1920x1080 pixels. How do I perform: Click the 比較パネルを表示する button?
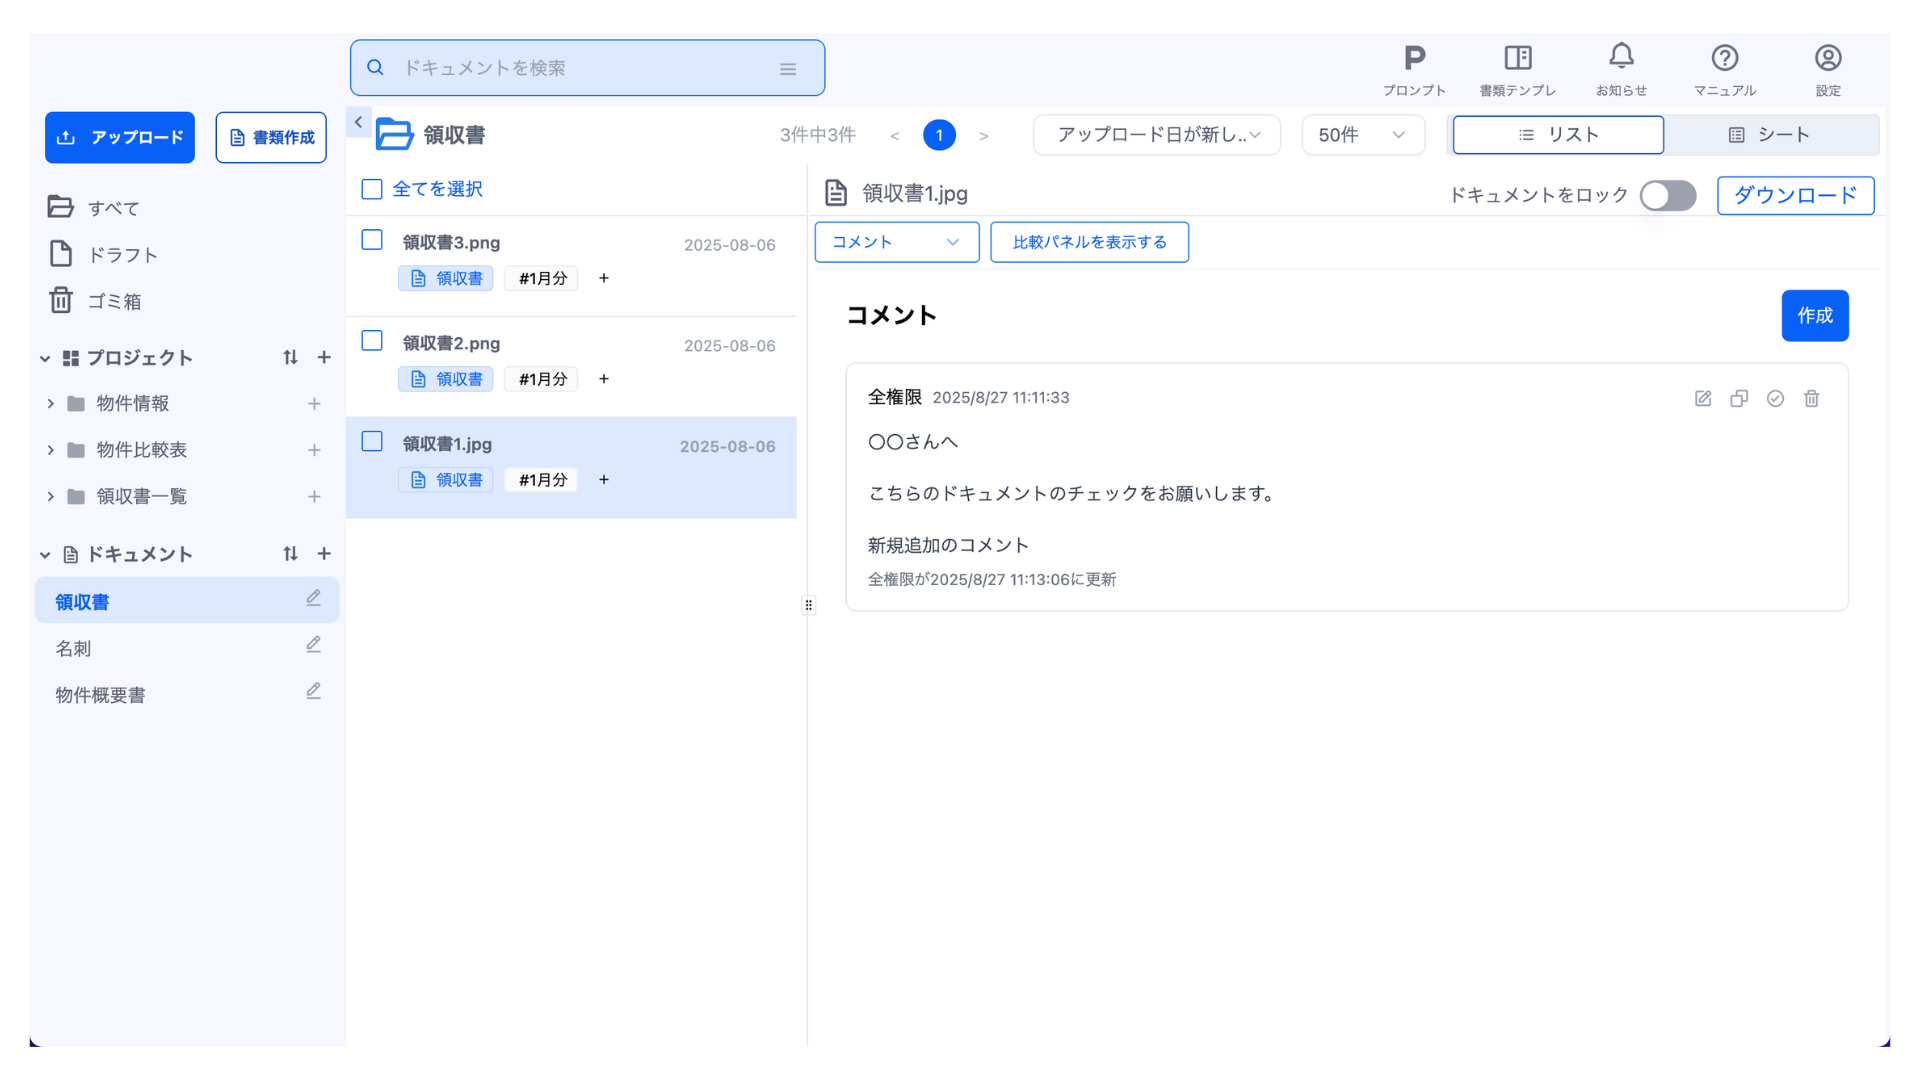(1089, 243)
